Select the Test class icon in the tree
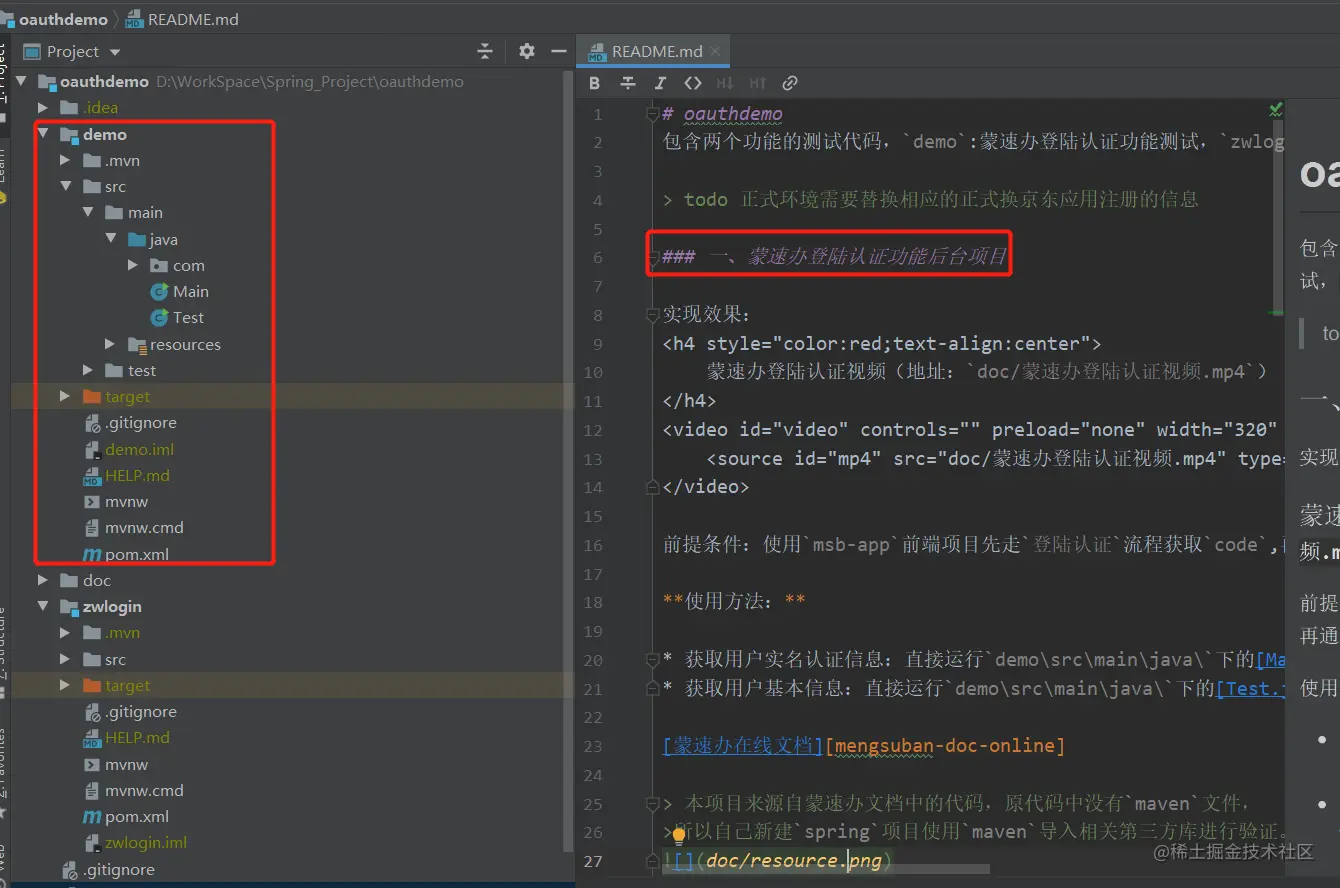Image resolution: width=1340 pixels, height=888 pixels. 159,318
